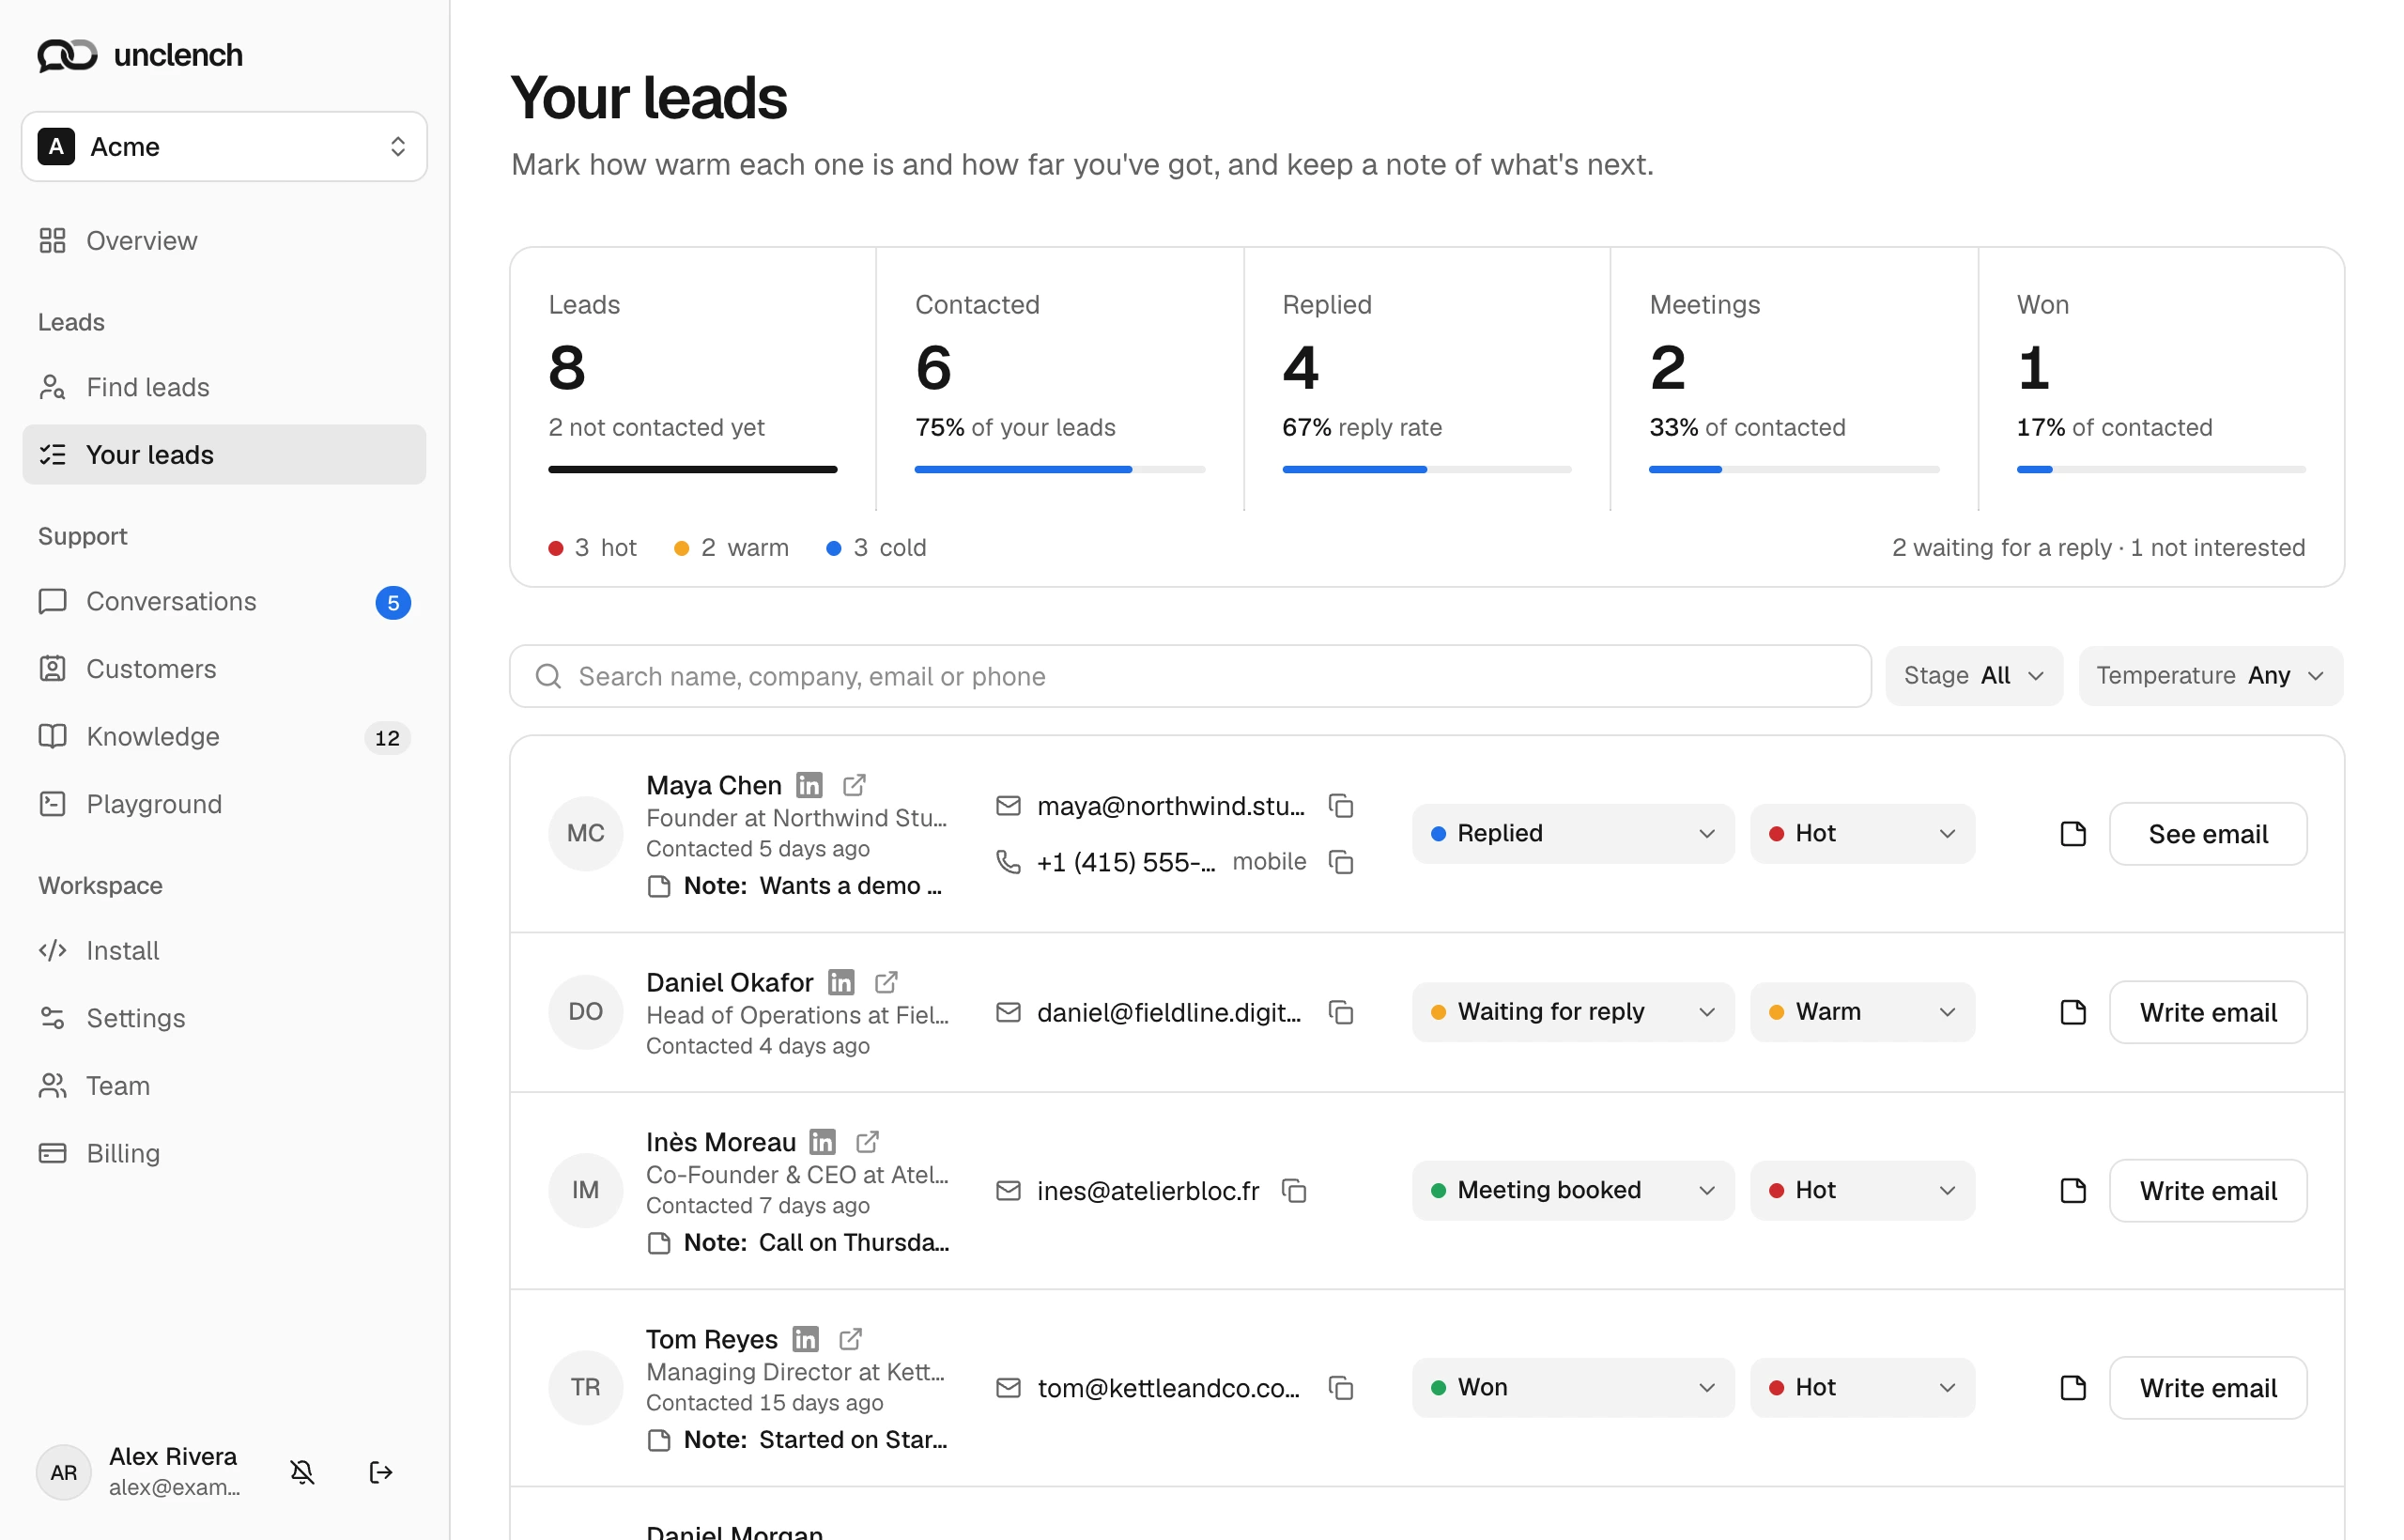Click the MC avatar for Maya Chen
2404x1540 pixels.
click(585, 834)
